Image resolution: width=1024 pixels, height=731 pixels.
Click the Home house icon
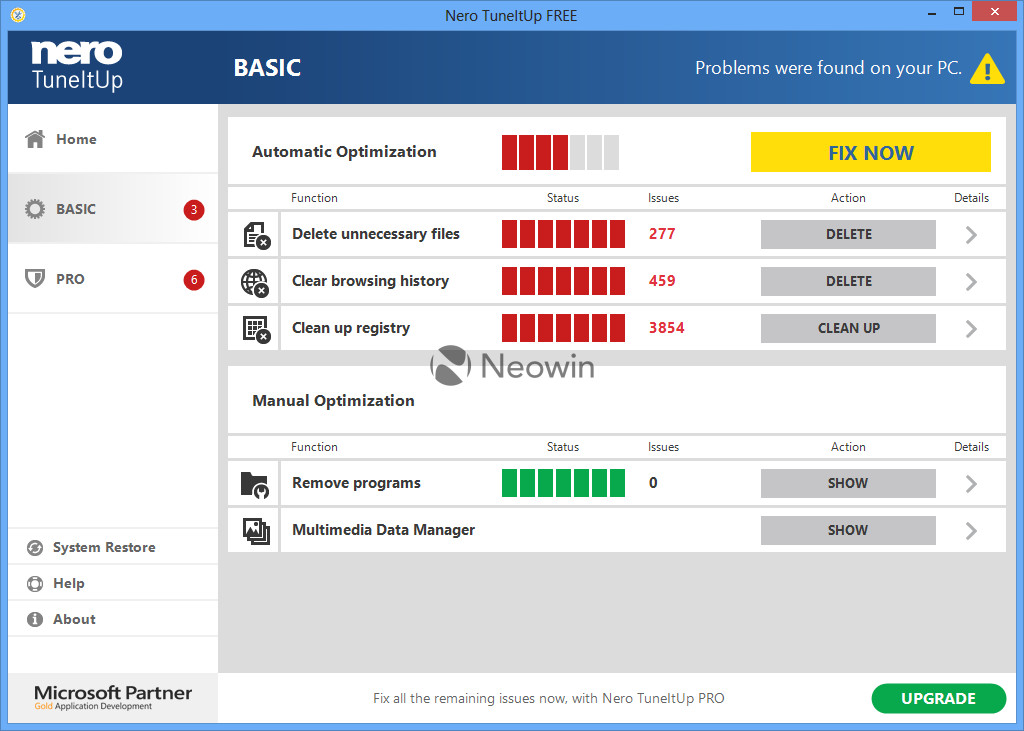coord(35,138)
